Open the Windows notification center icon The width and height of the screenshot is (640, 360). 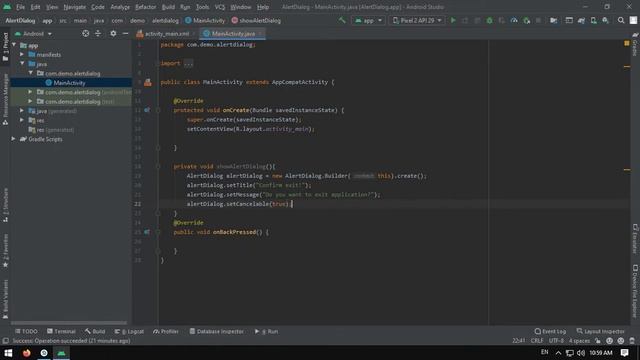(624, 353)
